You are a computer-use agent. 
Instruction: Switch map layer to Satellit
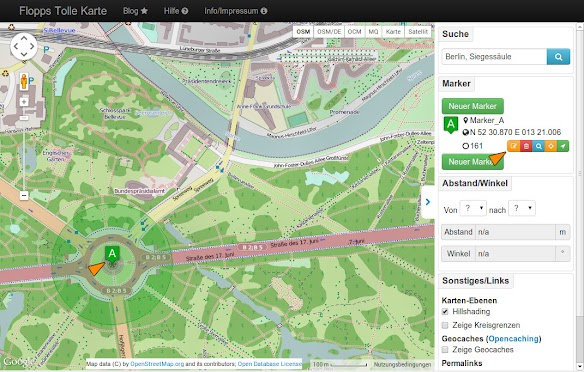coord(418,32)
